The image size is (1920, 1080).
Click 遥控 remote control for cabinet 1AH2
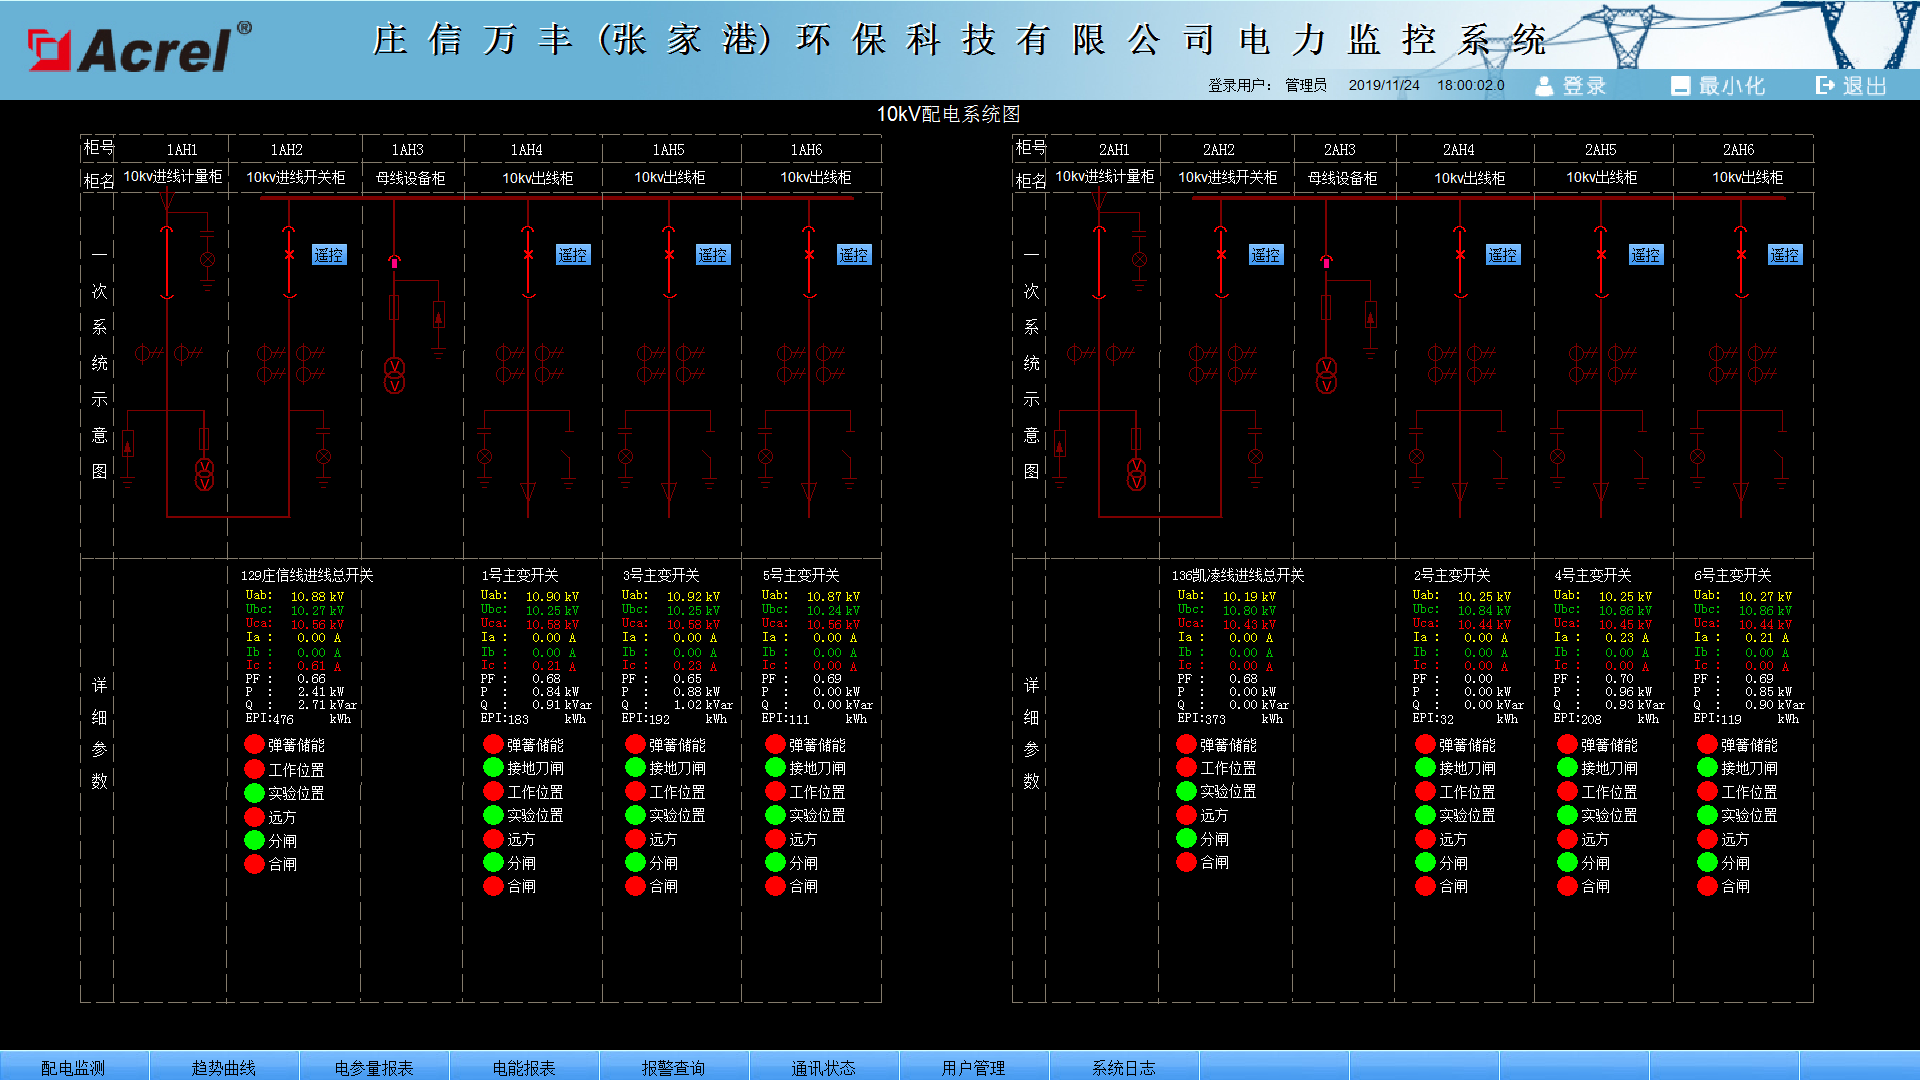point(329,255)
